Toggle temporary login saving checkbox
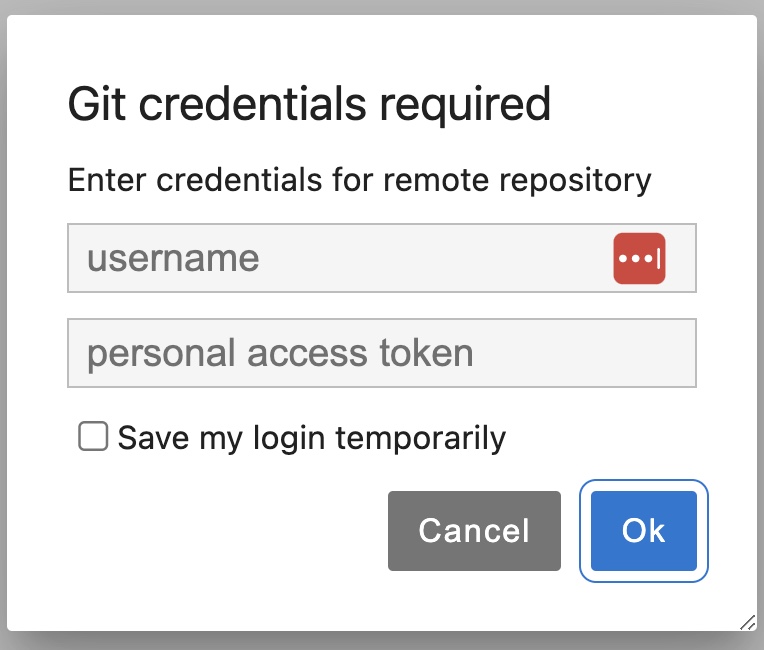This screenshot has width=764, height=650. (x=93, y=437)
